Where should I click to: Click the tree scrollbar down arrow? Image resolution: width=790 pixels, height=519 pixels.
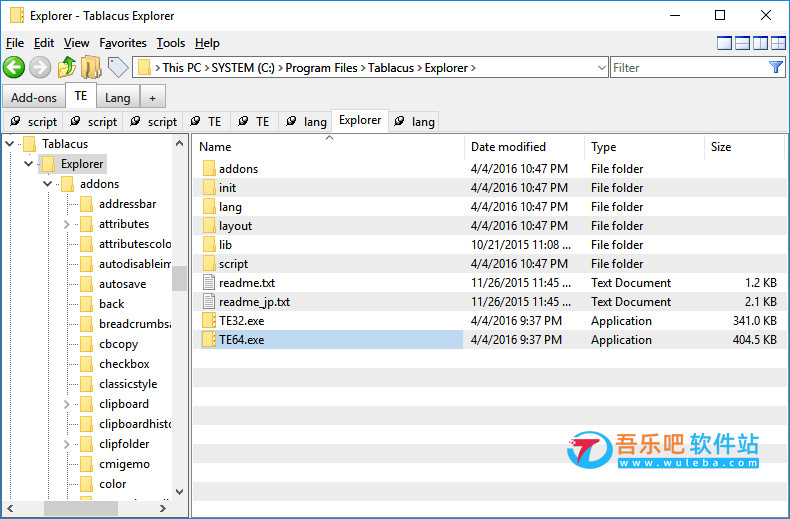click(x=179, y=492)
